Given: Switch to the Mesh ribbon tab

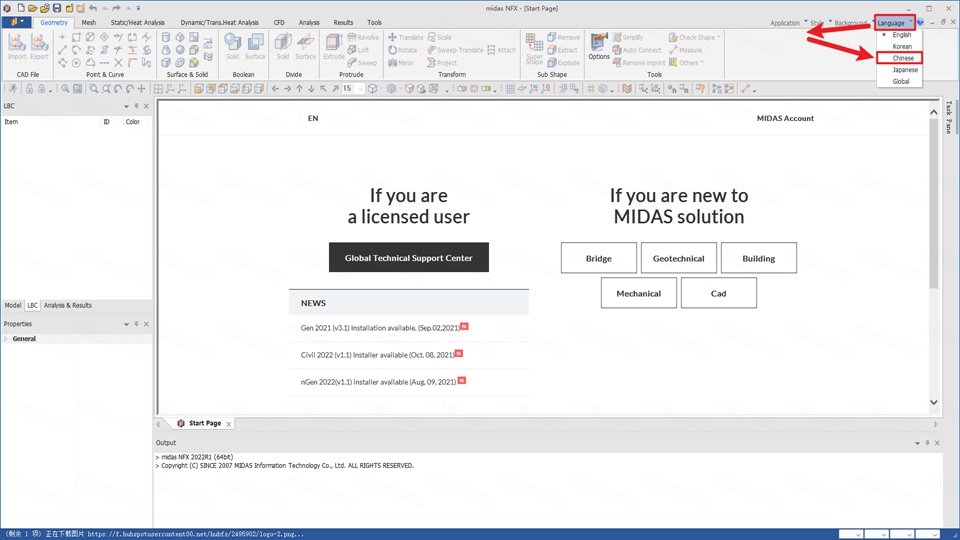Looking at the screenshot, I should point(89,23).
